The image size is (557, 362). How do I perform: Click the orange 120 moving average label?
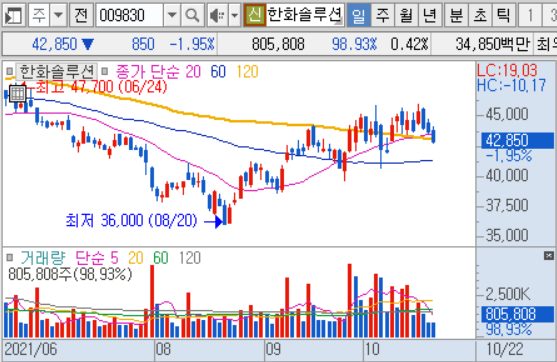247,72
